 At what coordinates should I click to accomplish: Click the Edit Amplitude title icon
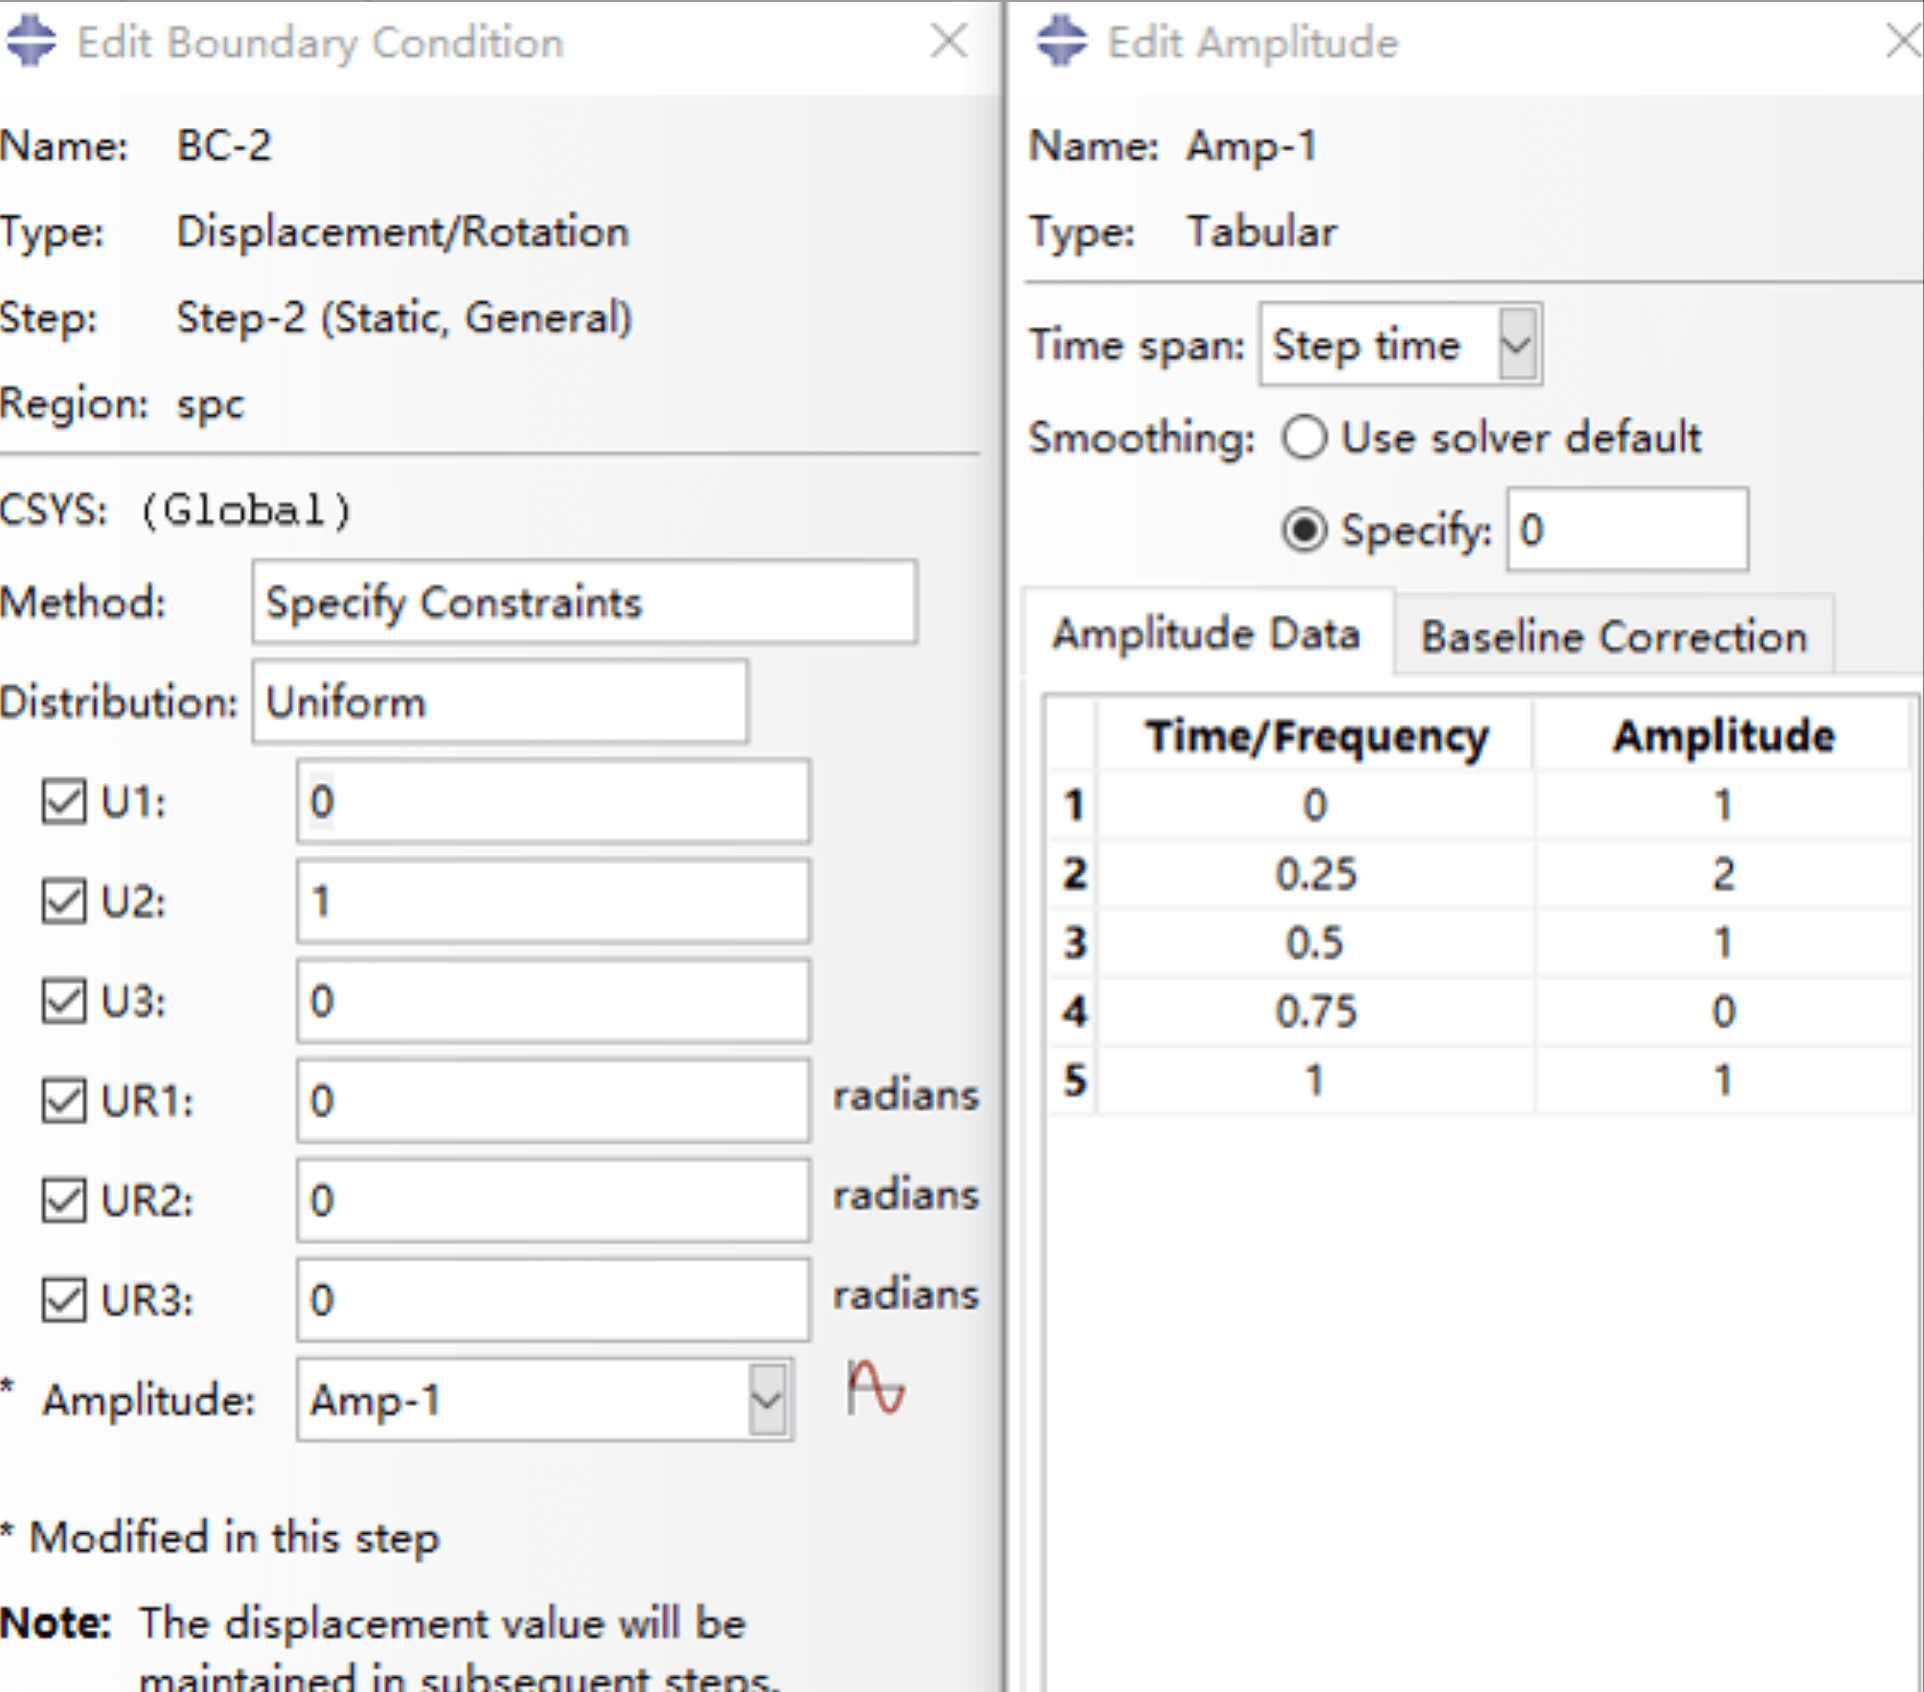point(1061,42)
